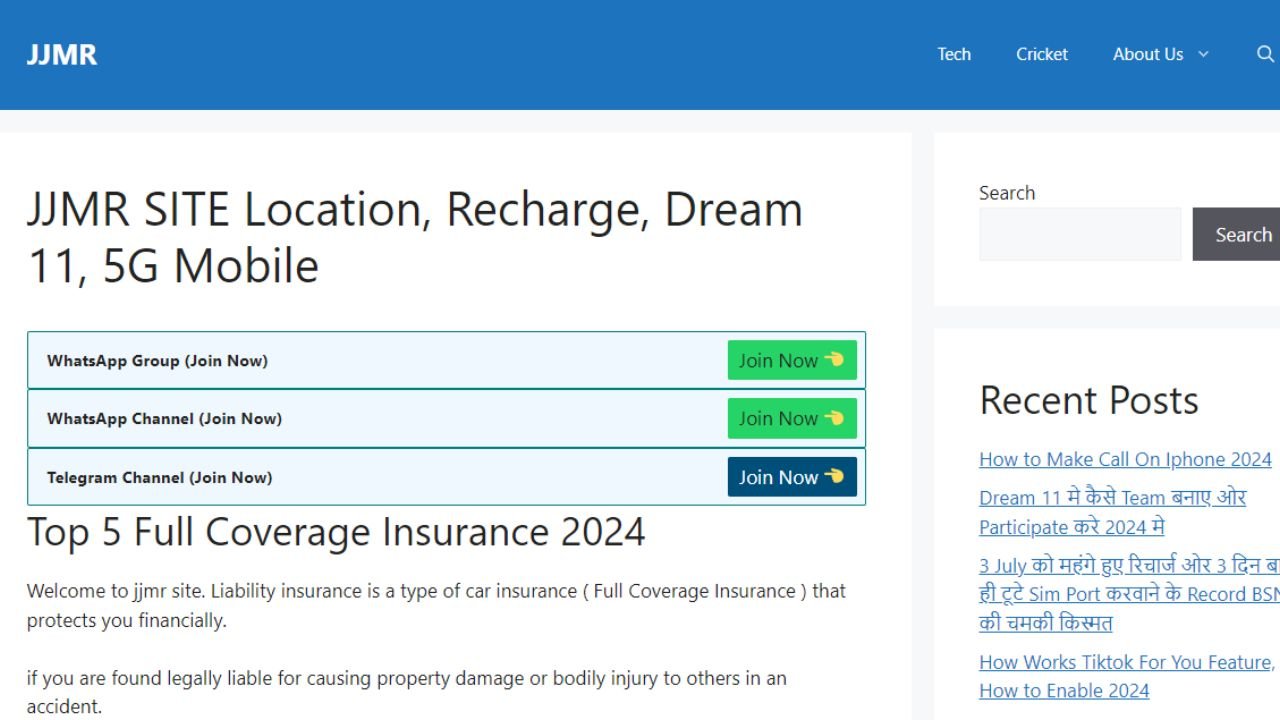Join Now button for WhatsApp Group
Image resolution: width=1280 pixels, height=720 pixels.
coord(792,360)
